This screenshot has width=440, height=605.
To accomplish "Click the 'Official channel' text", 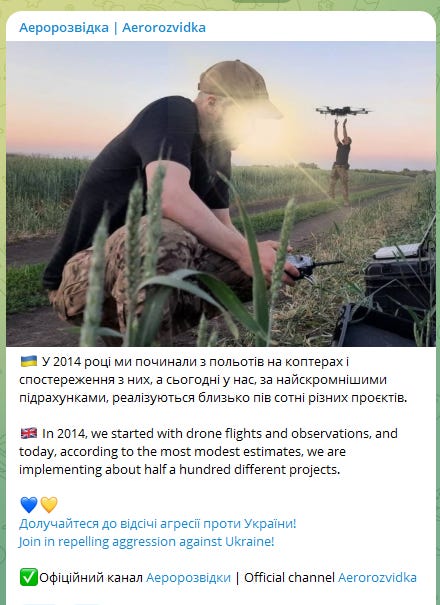I will point(289,578).
